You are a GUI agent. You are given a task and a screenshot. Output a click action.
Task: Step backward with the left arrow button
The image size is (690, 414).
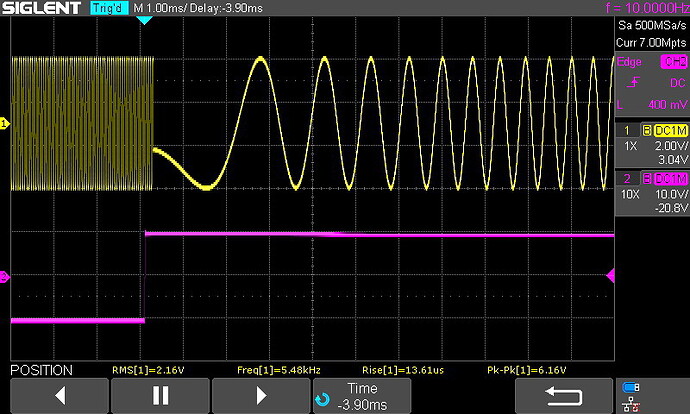tap(58, 395)
